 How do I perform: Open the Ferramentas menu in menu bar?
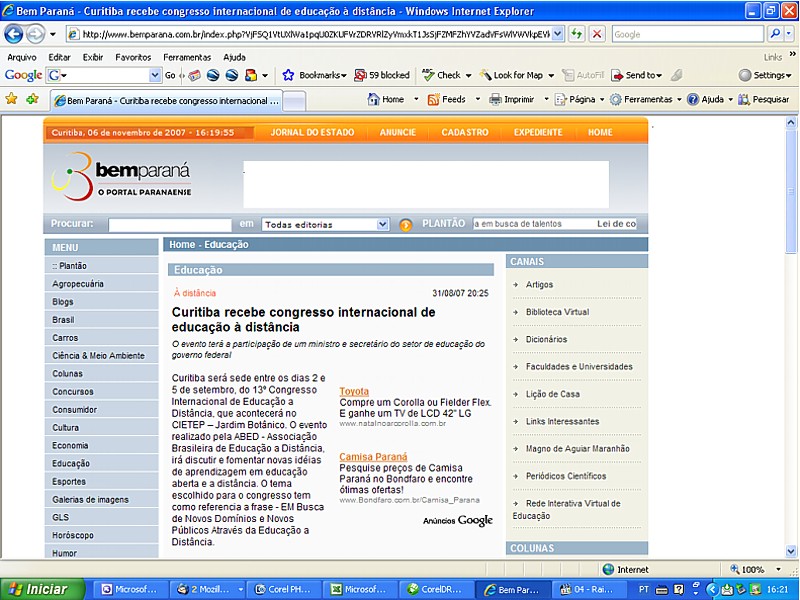[x=187, y=57]
